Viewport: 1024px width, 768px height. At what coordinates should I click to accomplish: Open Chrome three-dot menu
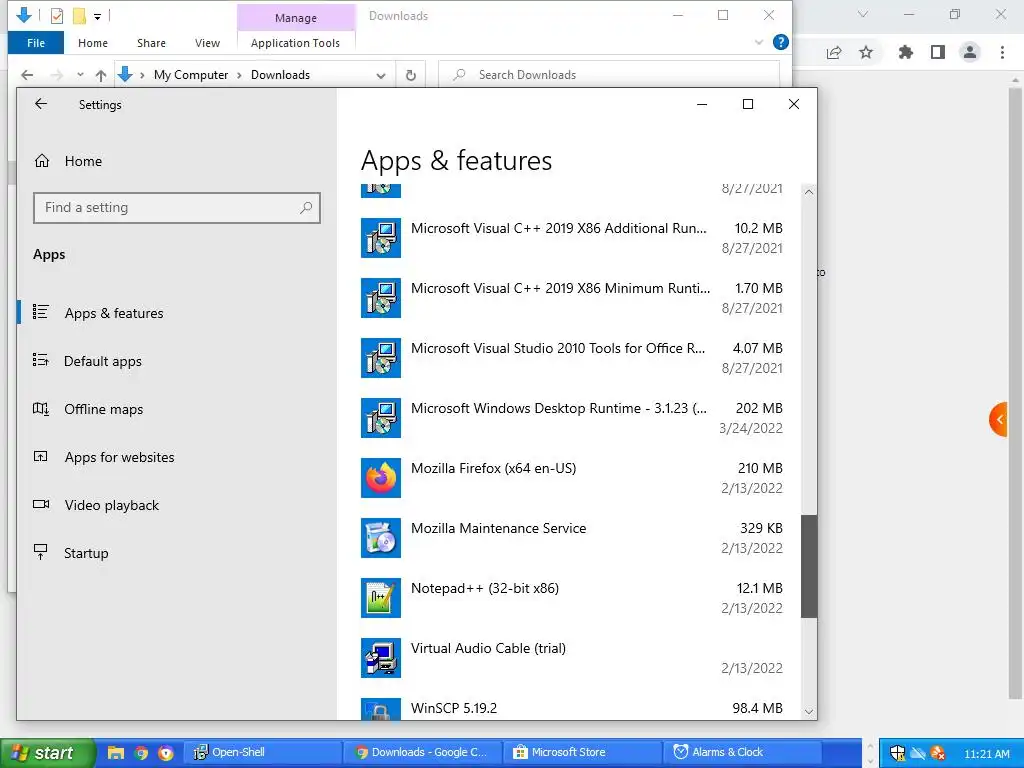(x=1002, y=52)
